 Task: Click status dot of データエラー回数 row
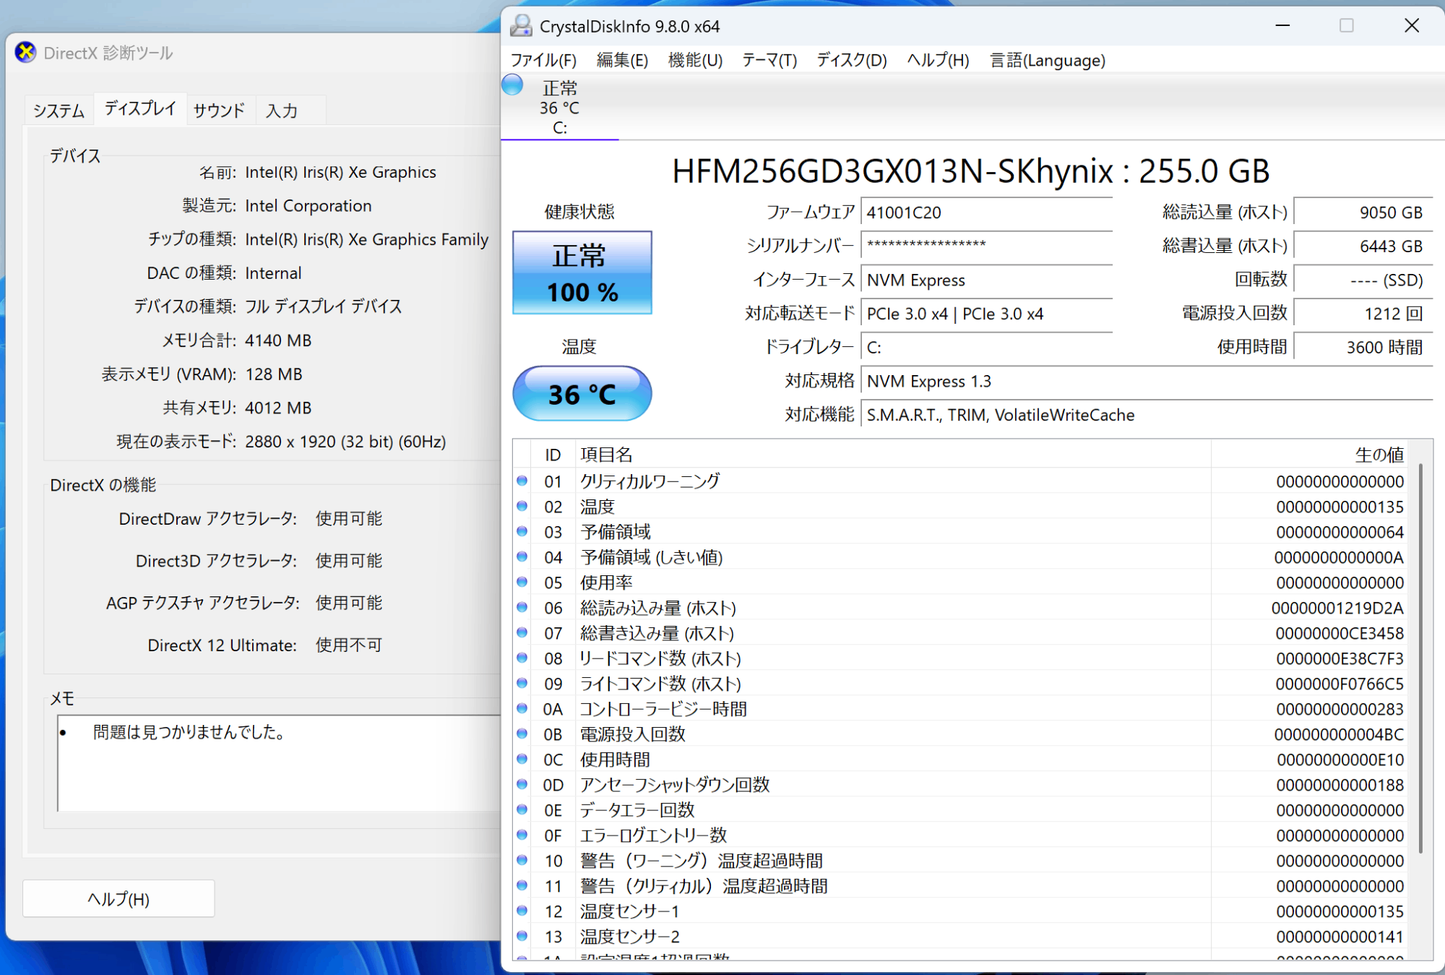click(522, 810)
